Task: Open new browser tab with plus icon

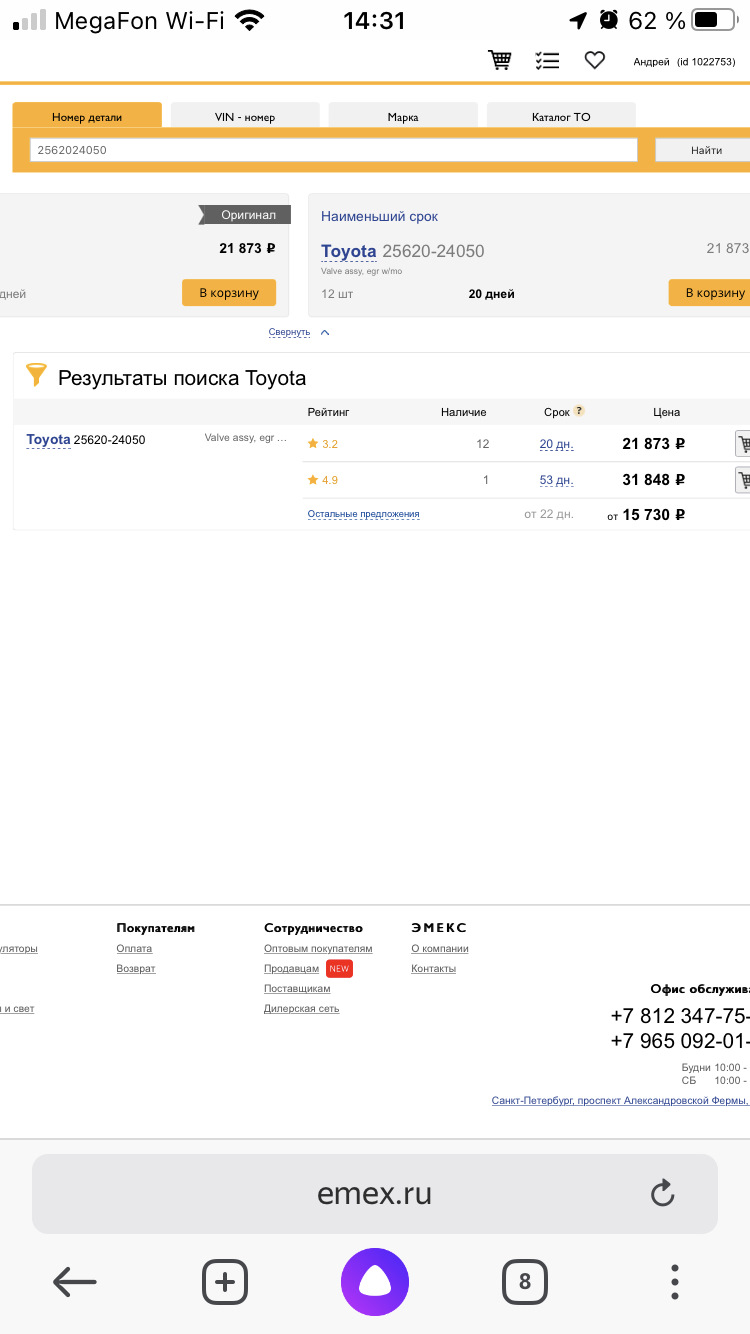Action: pos(225,1281)
